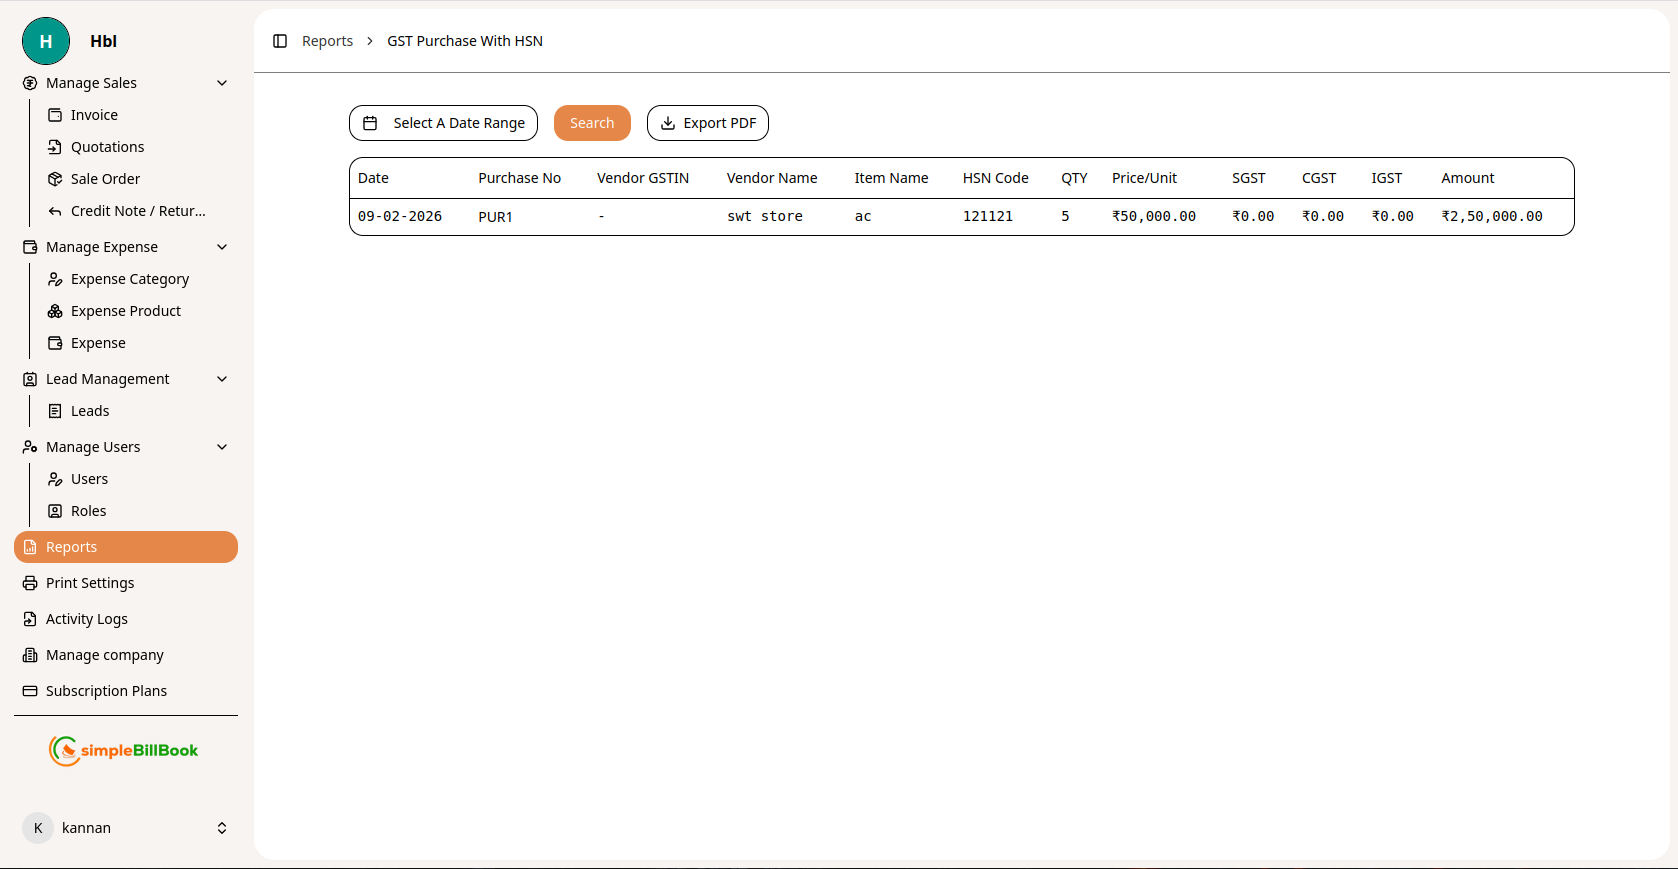
Task: Click the Print Settings printer icon
Action: (30, 583)
